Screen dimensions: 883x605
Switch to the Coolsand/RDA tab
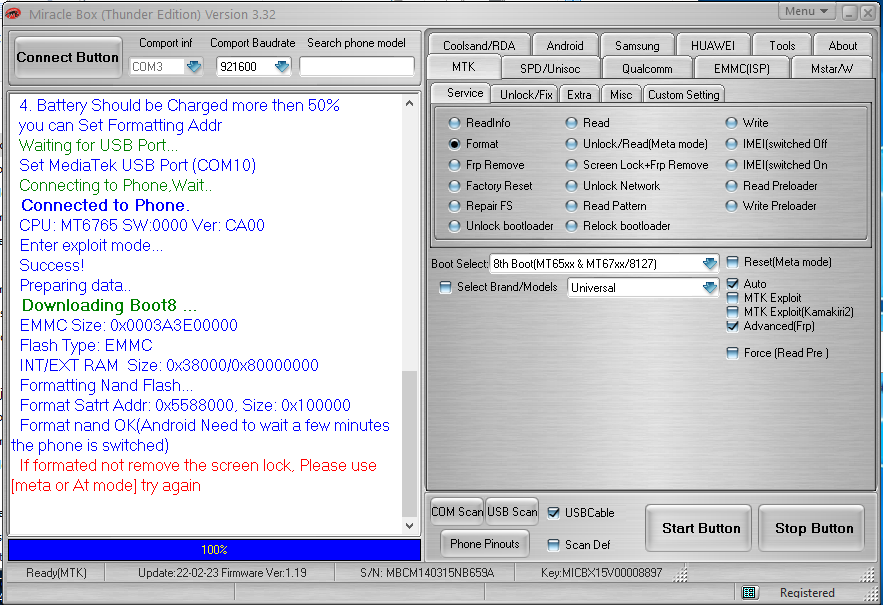(x=479, y=46)
